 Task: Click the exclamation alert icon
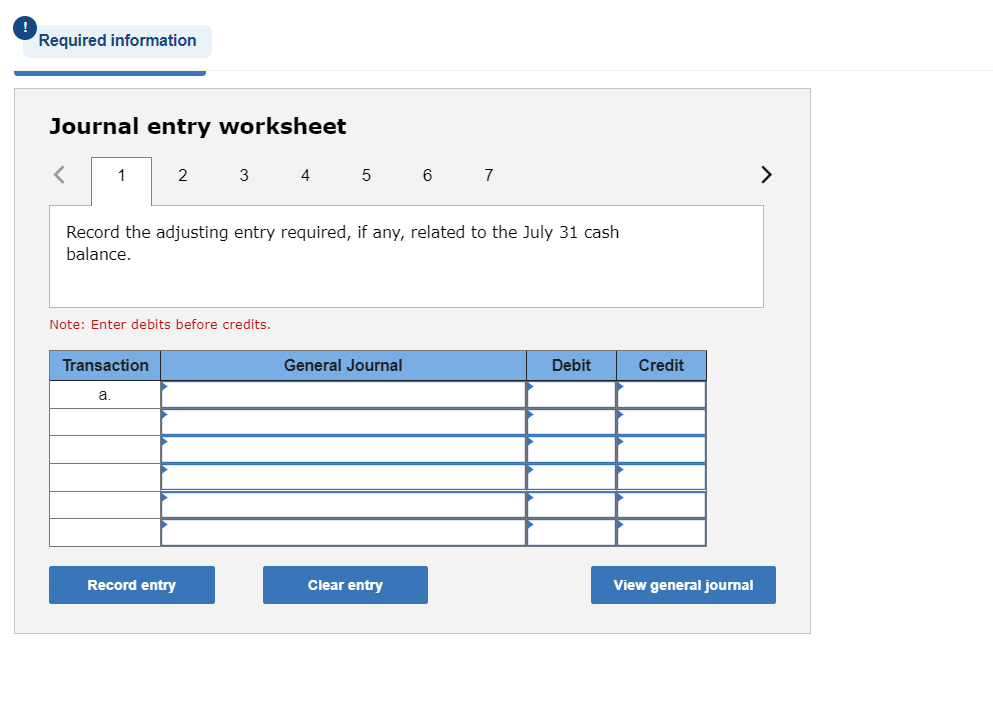[23, 26]
